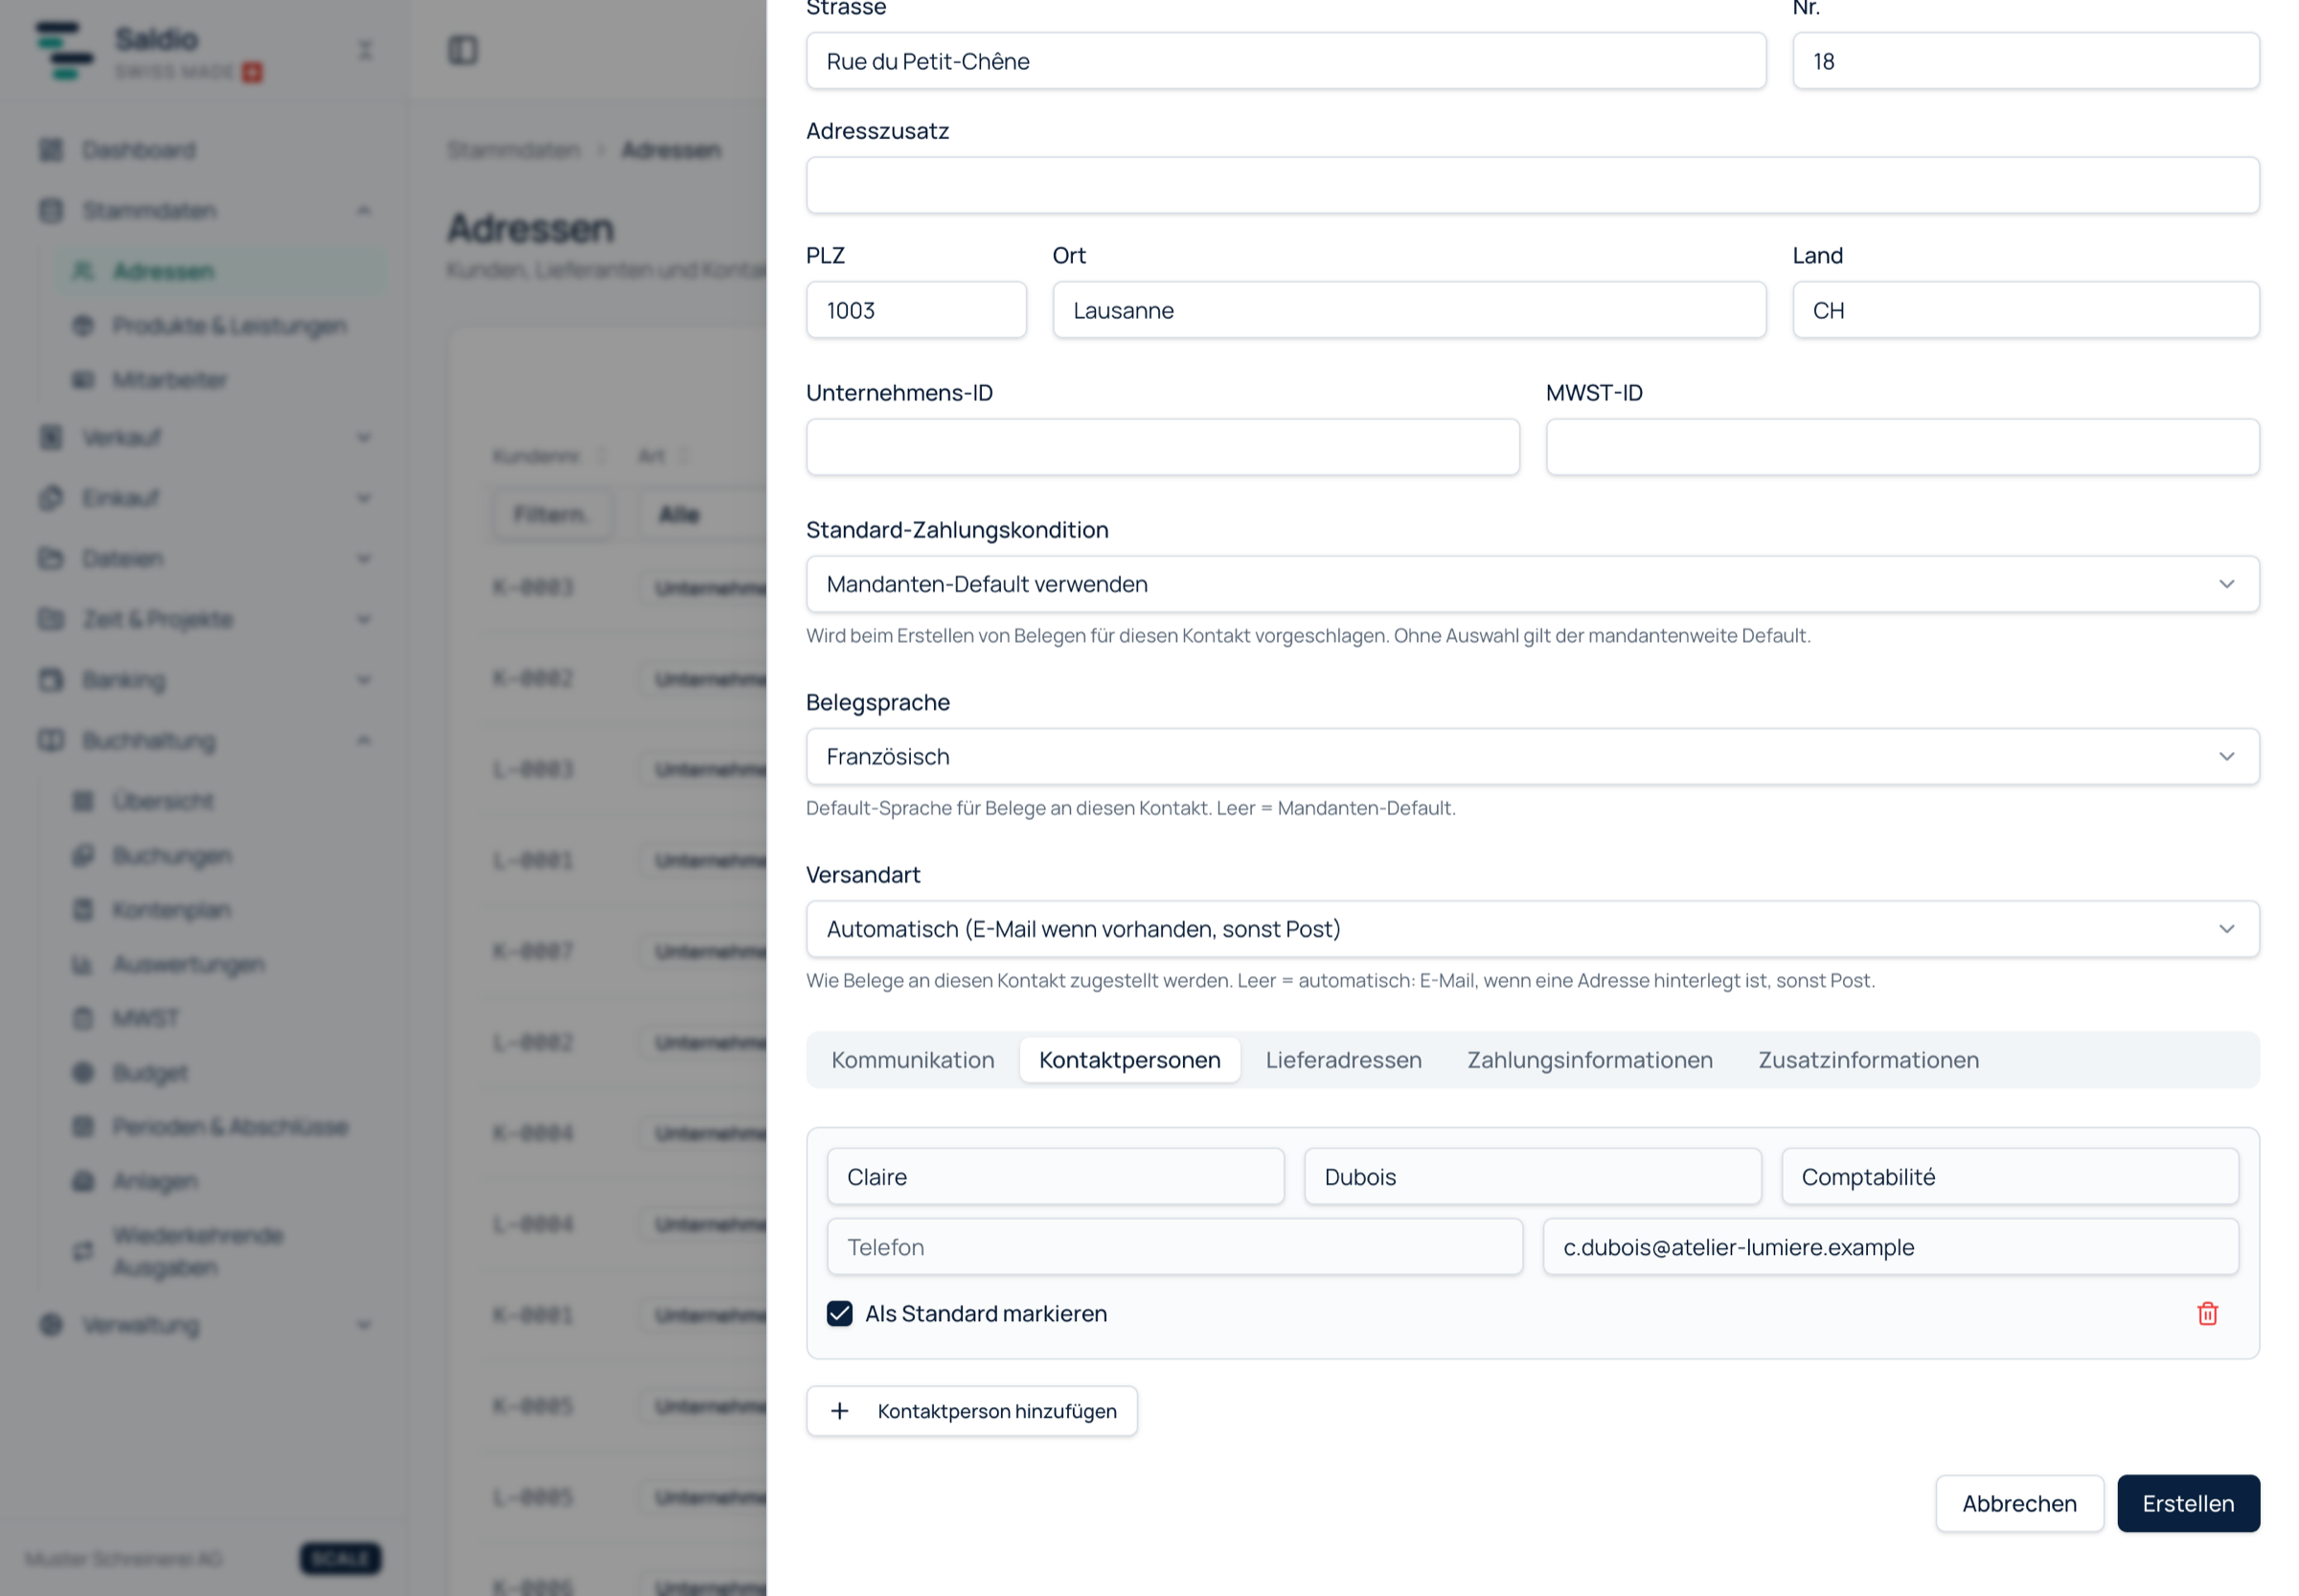Click the Banking sidebar icon
Viewport: 2299px width, 1596px height.
(50, 680)
